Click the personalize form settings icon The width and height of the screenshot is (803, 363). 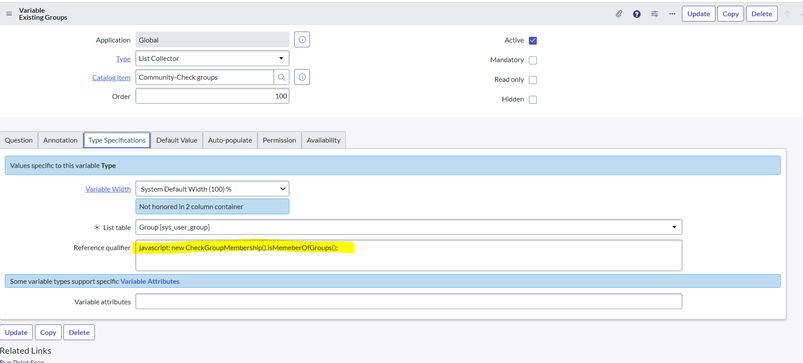click(x=654, y=14)
